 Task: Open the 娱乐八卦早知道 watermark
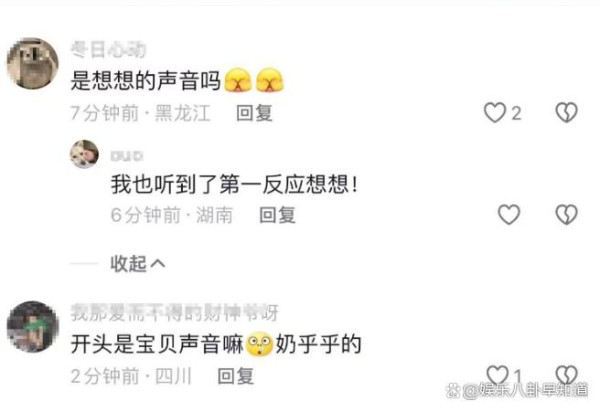[517, 390]
